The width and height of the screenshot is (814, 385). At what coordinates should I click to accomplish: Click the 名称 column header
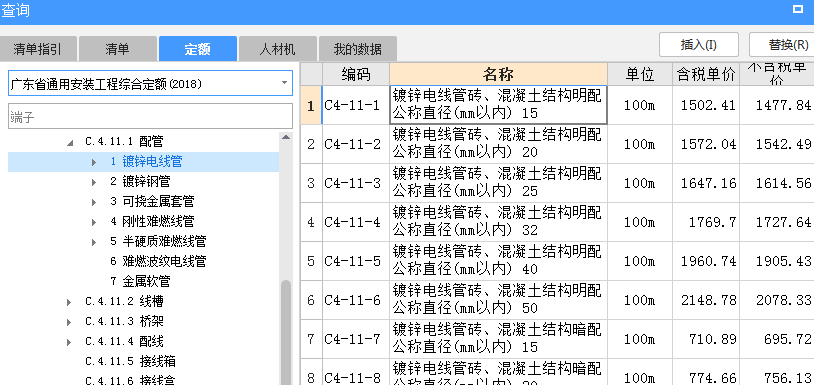498,74
